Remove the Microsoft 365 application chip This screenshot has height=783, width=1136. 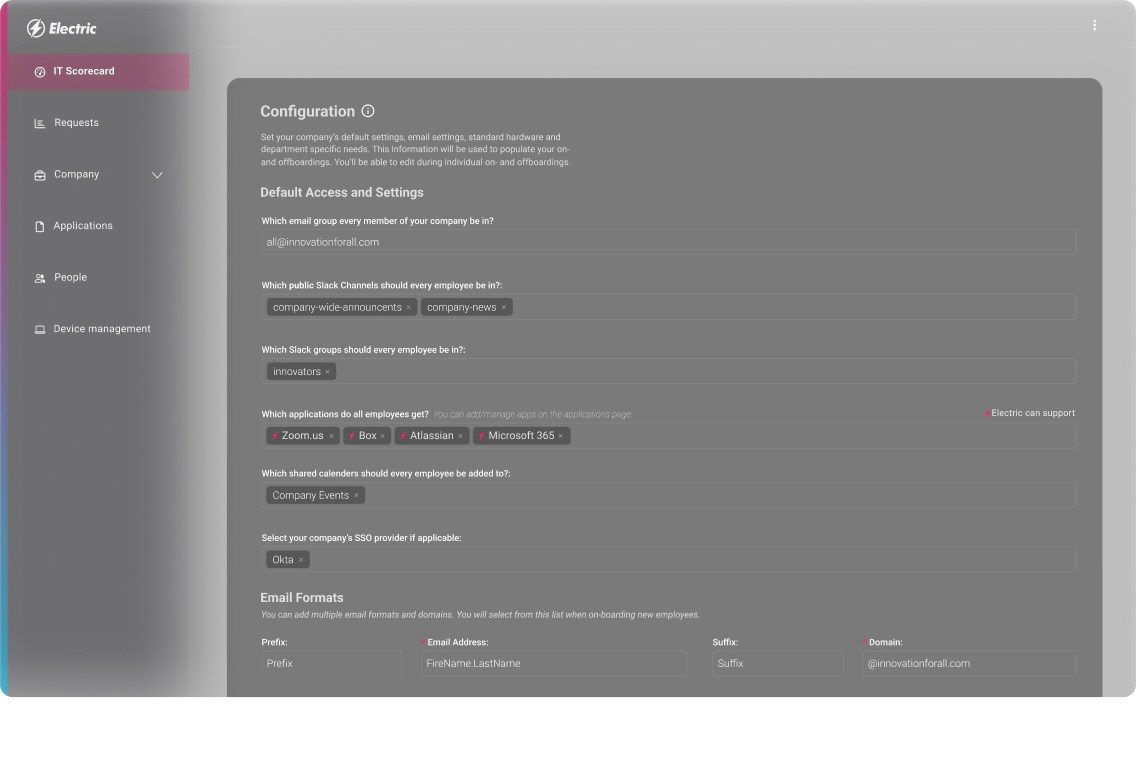tap(561, 436)
